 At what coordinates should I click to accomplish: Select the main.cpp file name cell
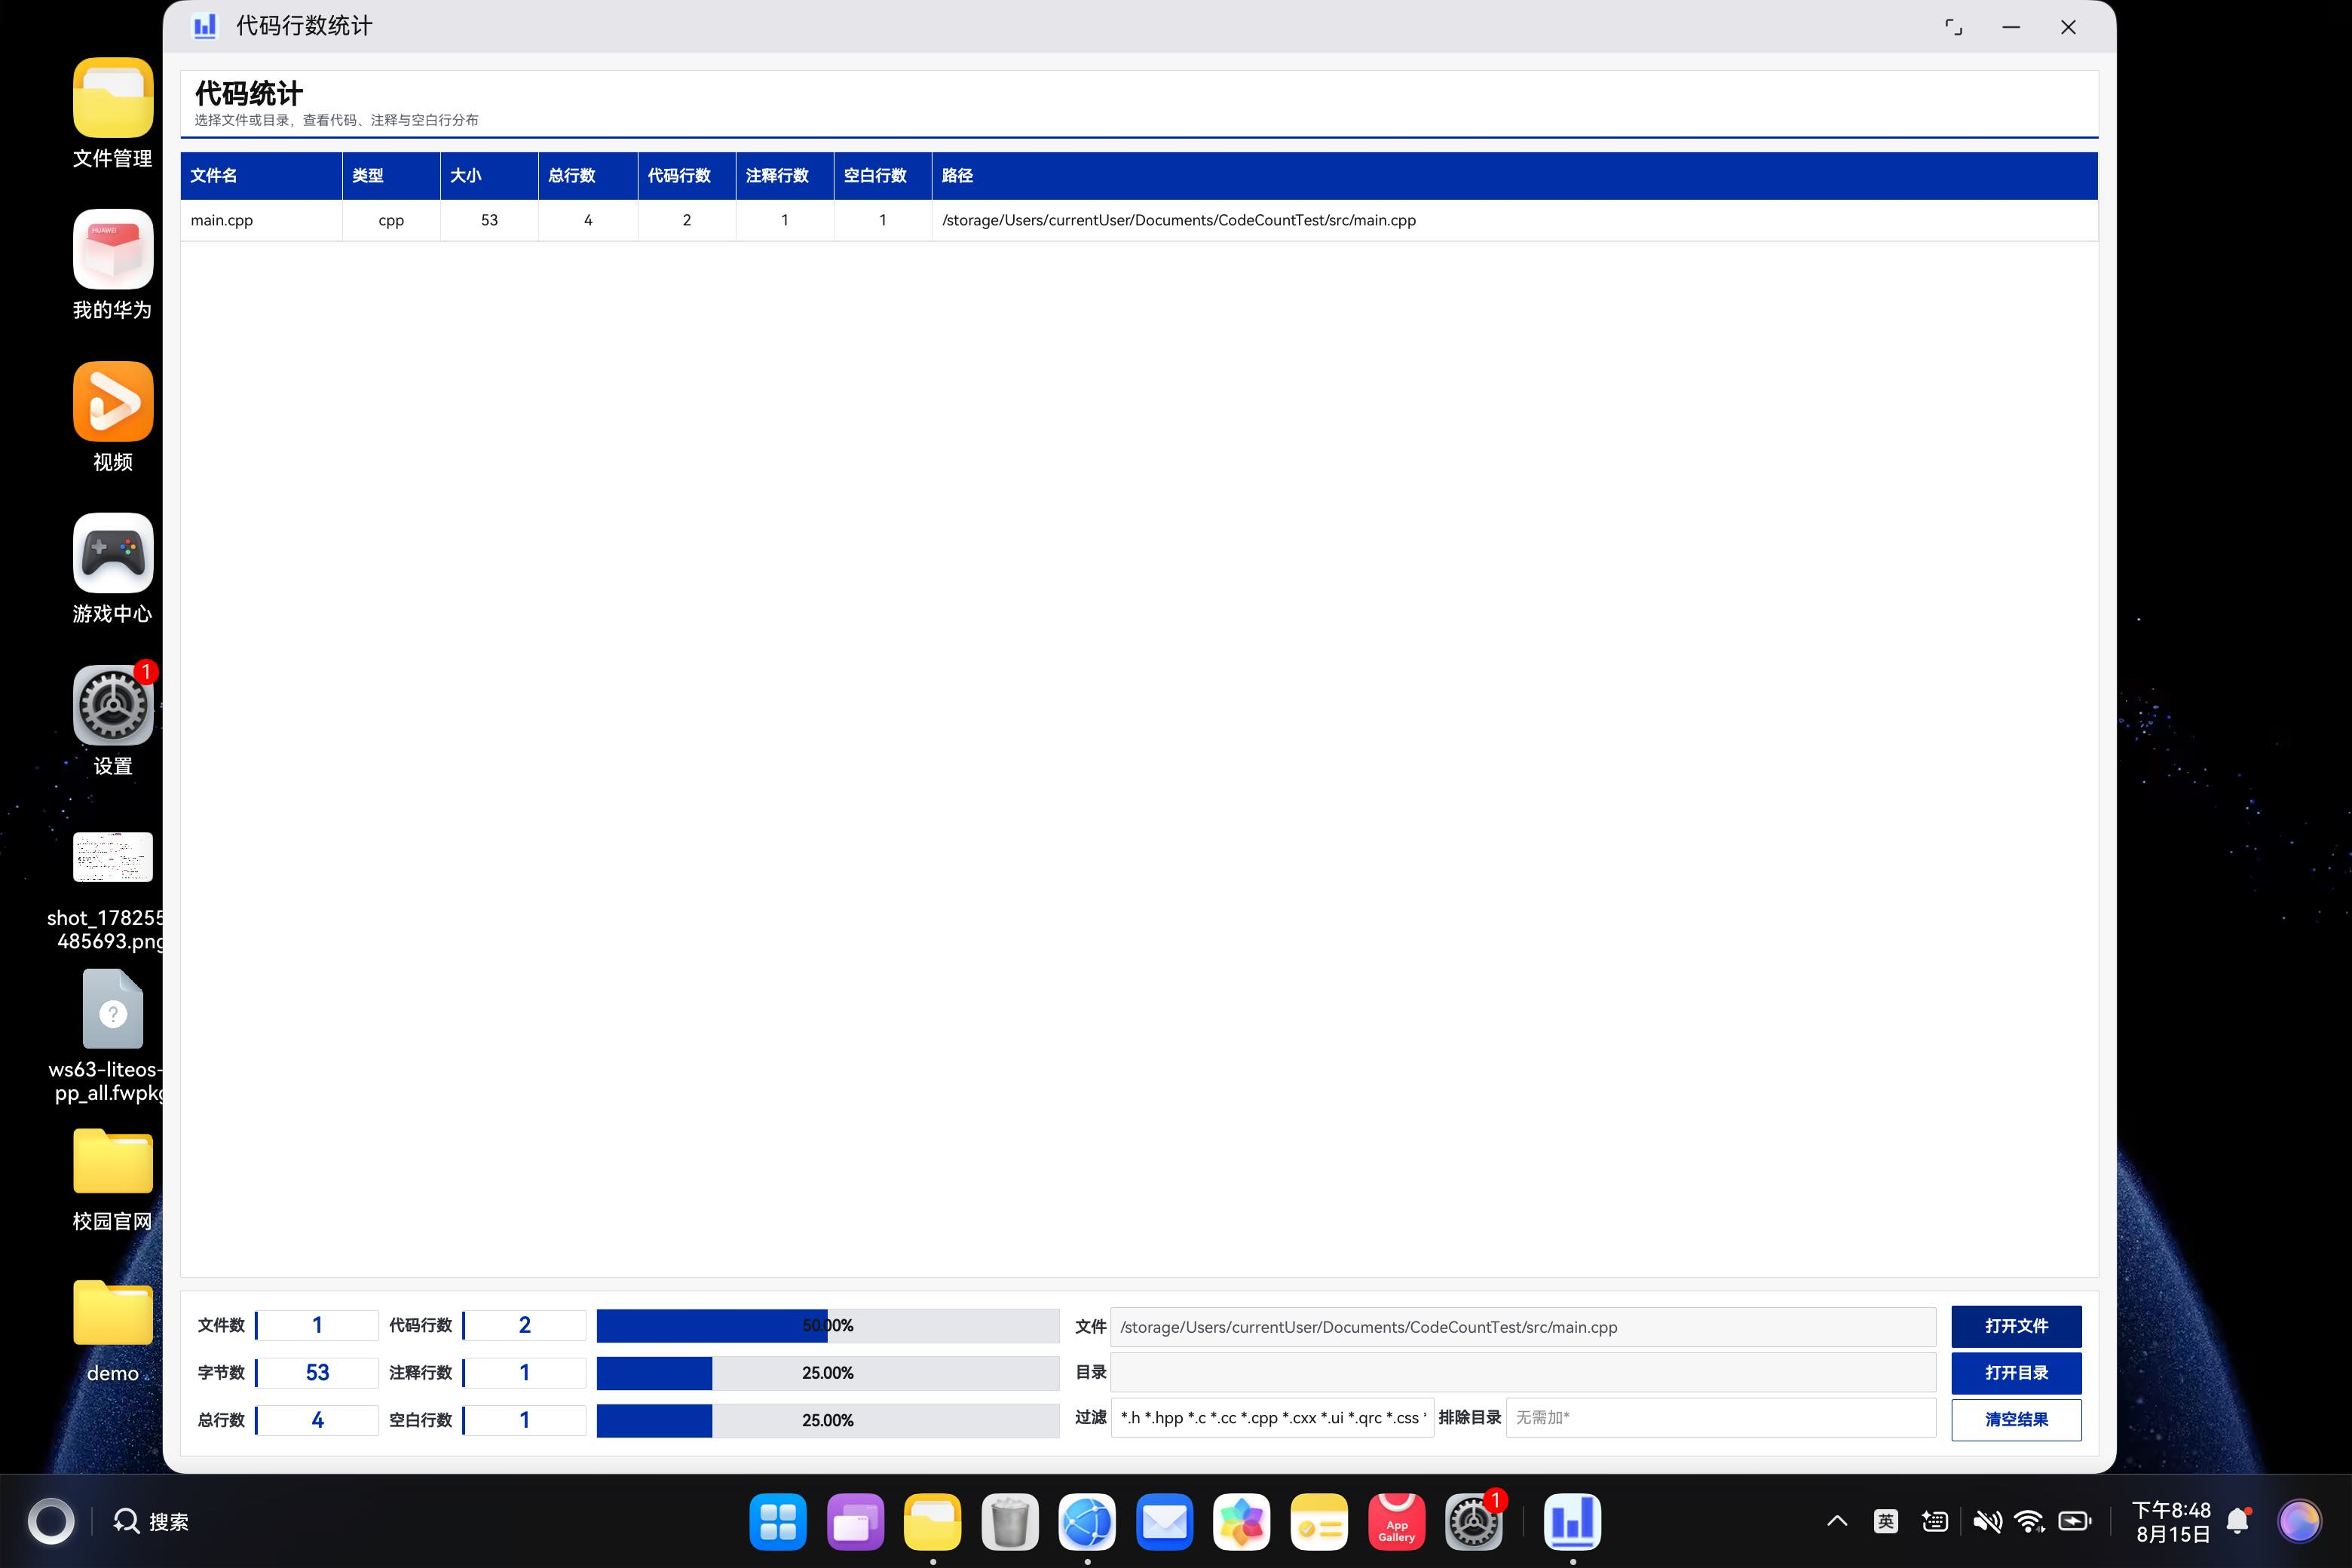tap(261, 220)
